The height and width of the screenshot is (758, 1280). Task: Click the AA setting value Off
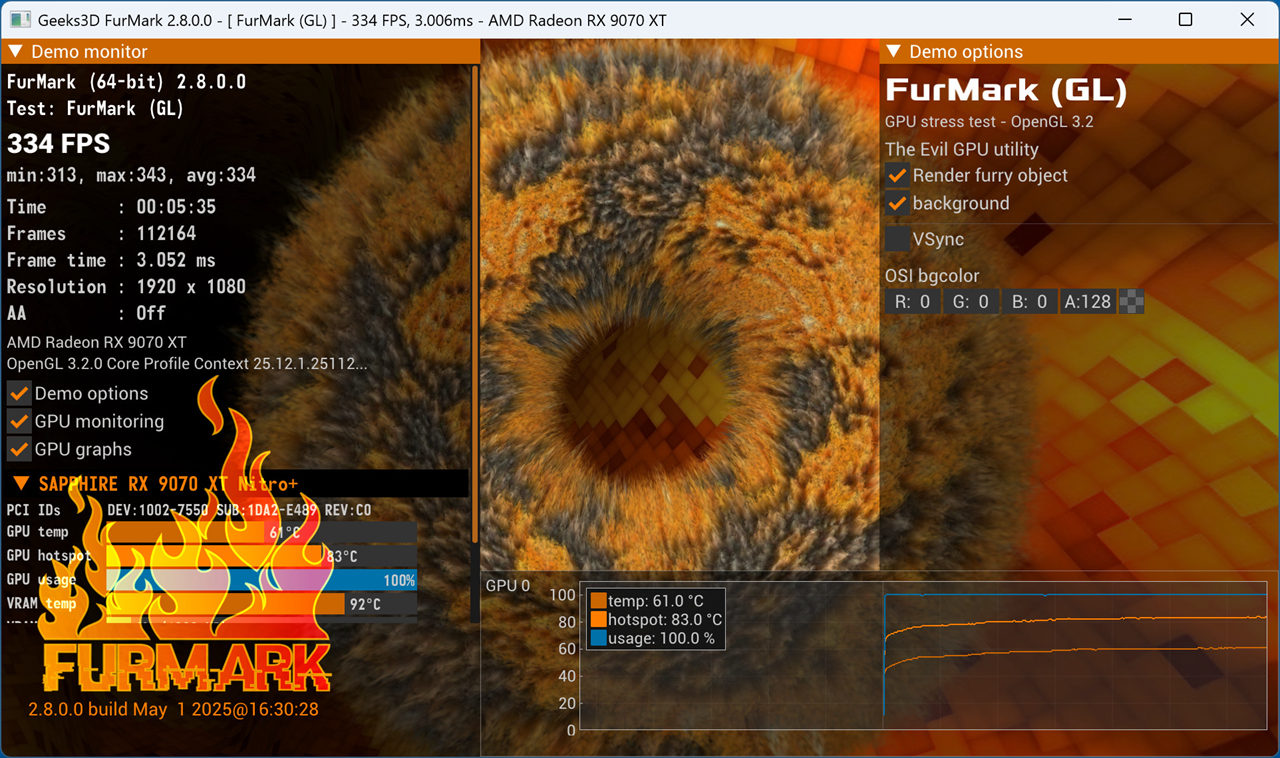[x=151, y=313]
